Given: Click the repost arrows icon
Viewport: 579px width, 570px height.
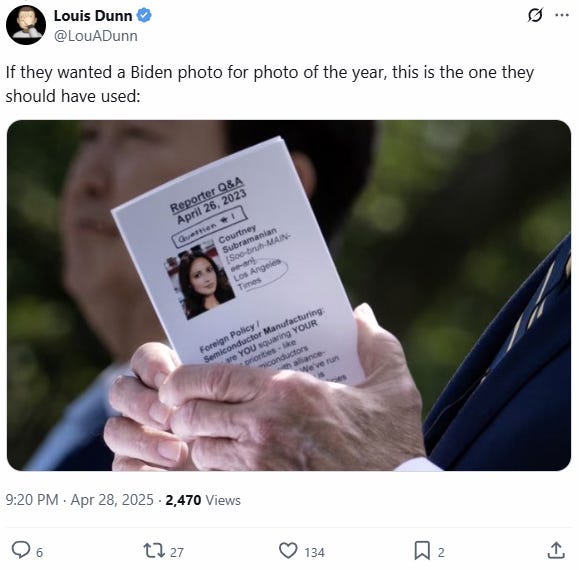Looking at the screenshot, I should tap(154, 550).
